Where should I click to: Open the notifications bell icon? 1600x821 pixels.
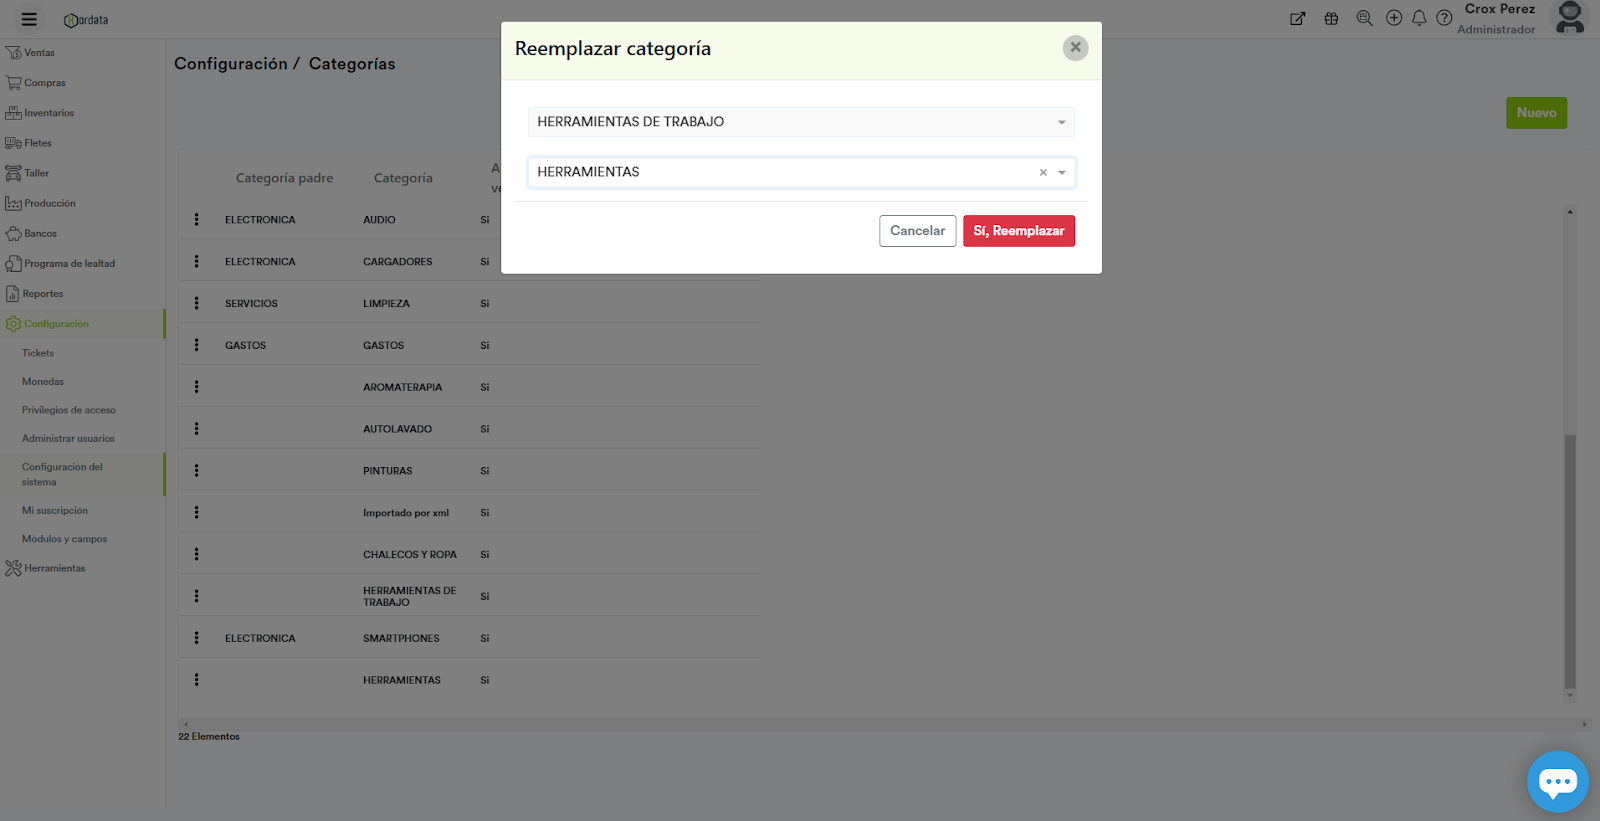[x=1419, y=18]
